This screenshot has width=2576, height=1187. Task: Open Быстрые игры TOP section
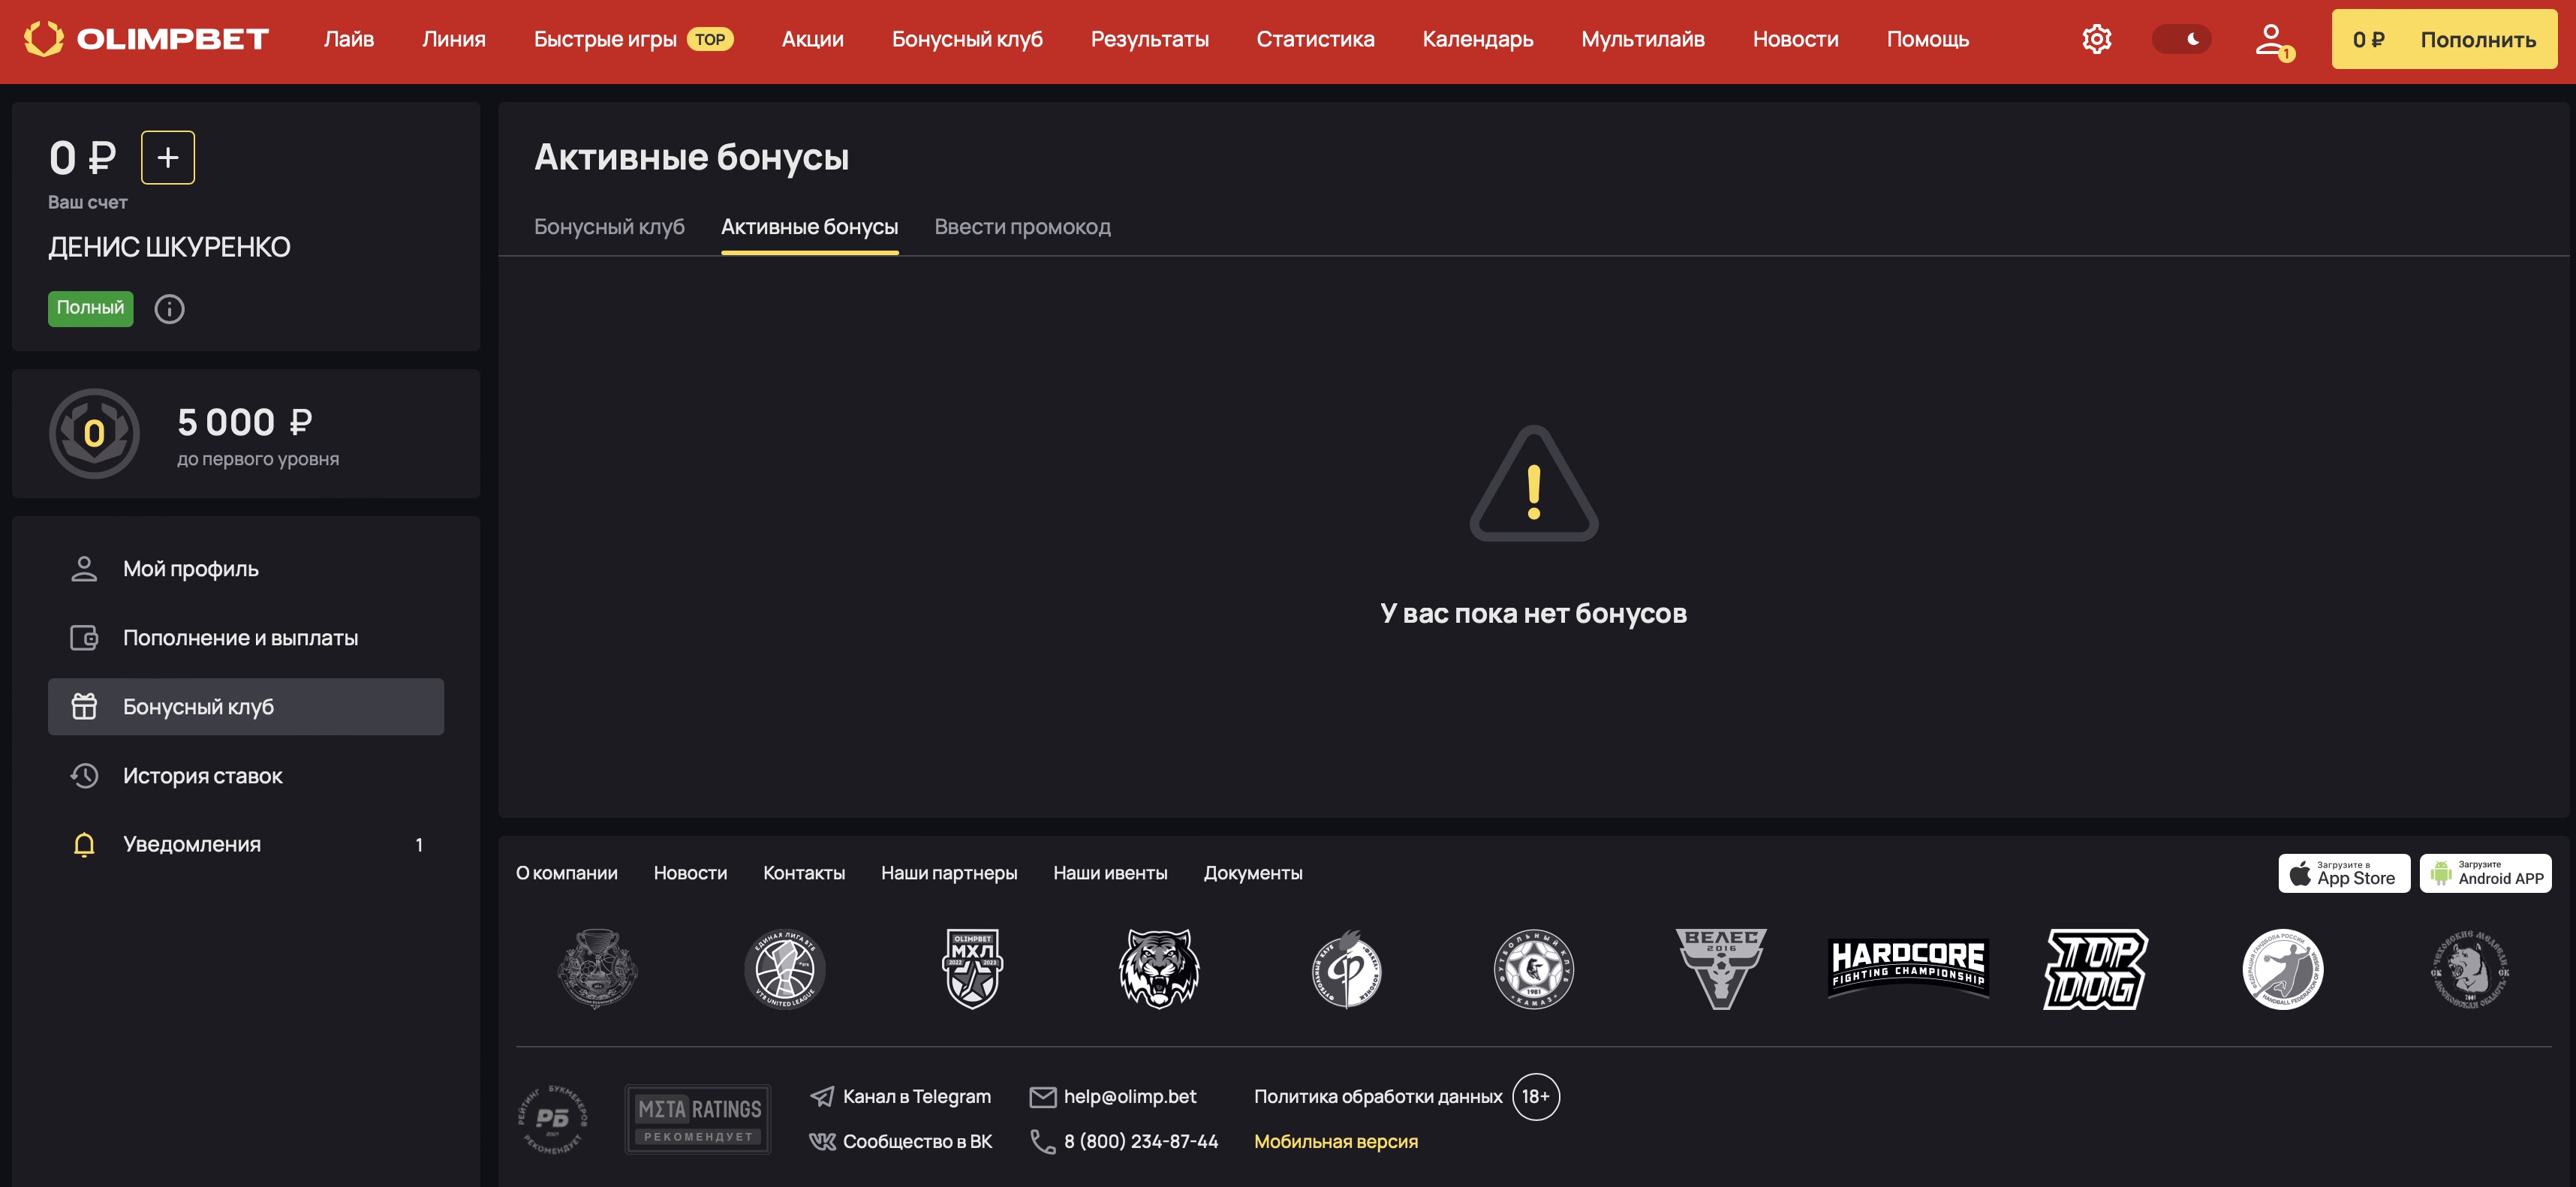(x=633, y=39)
